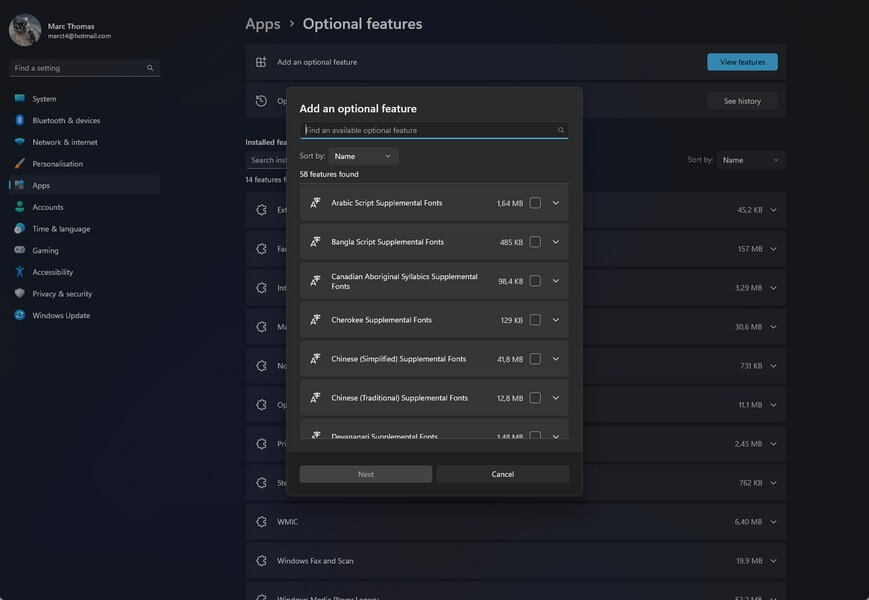Image resolution: width=869 pixels, height=600 pixels.
Task: Open Personalisation settings
Action: click(84, 163)
